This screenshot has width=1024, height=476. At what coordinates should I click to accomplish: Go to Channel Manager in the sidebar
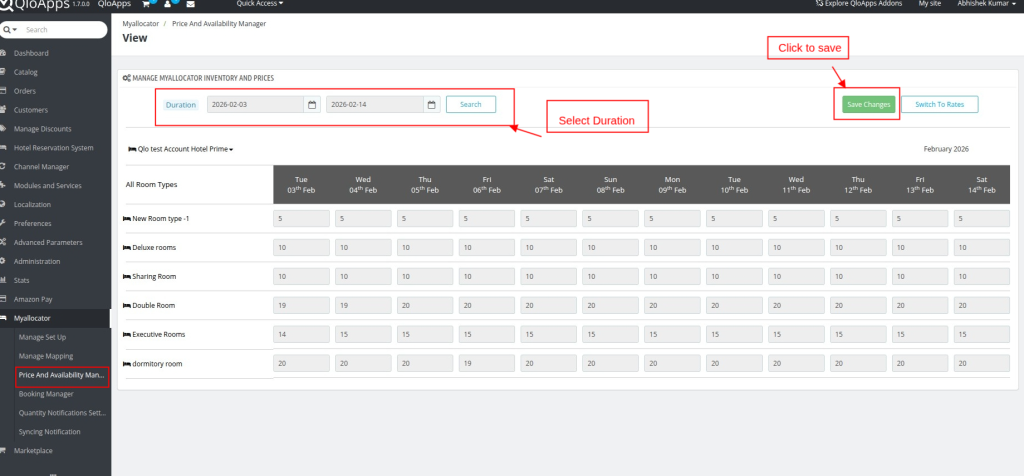[41, 166]
